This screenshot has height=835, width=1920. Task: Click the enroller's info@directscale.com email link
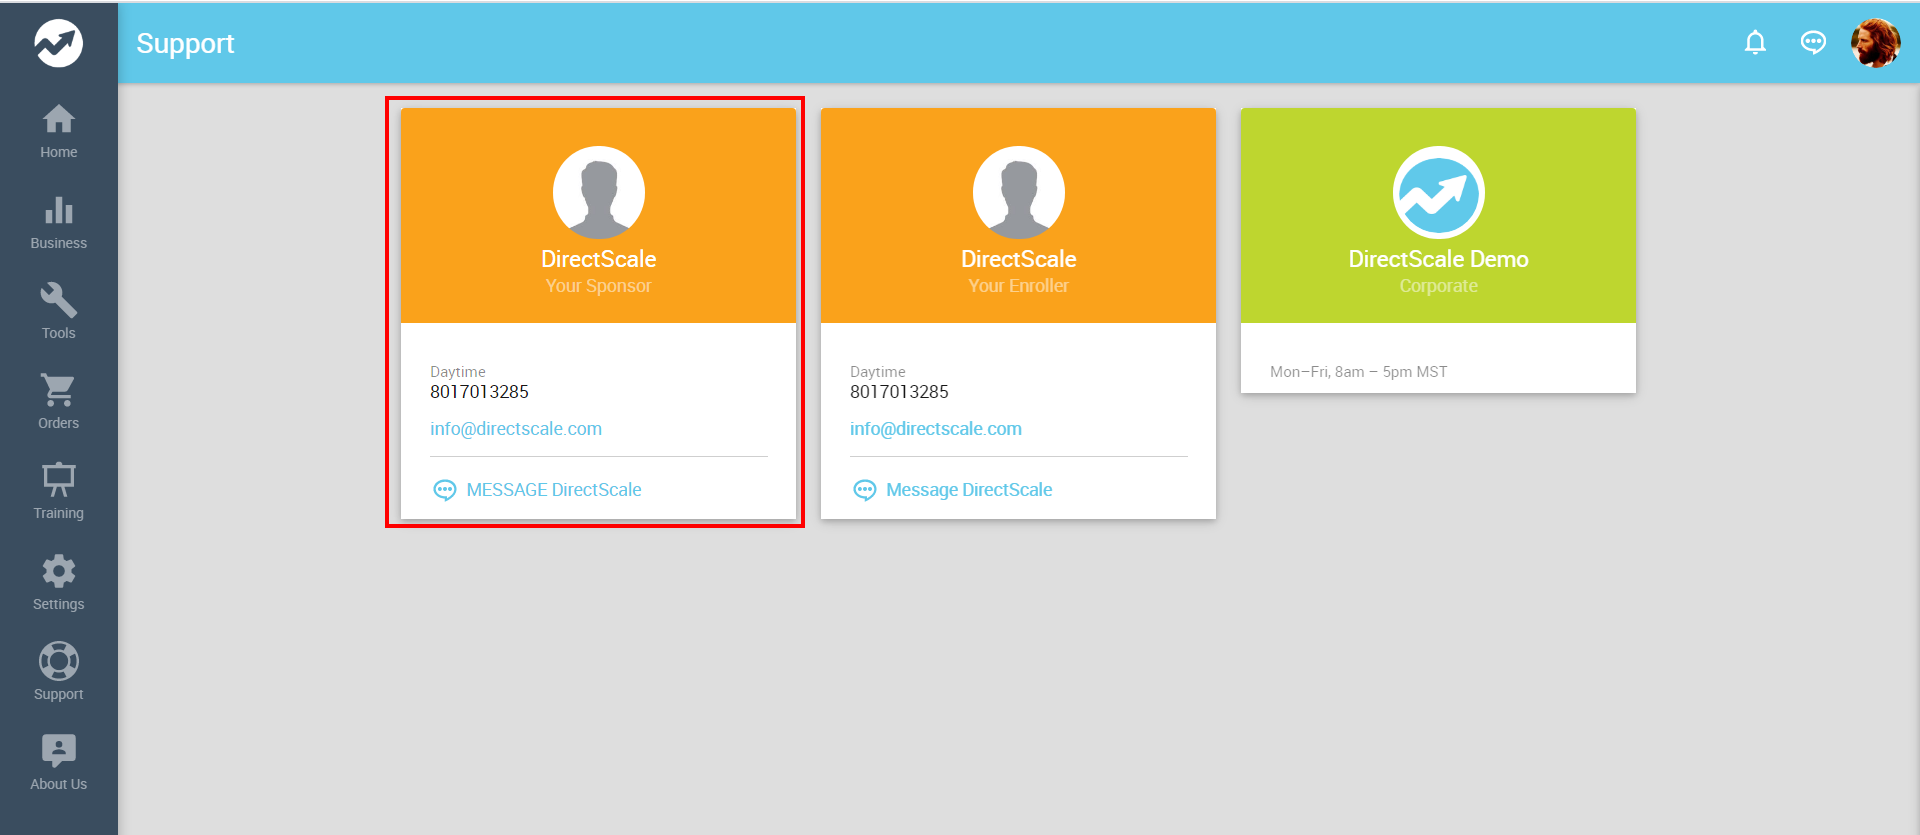[936, 429]
